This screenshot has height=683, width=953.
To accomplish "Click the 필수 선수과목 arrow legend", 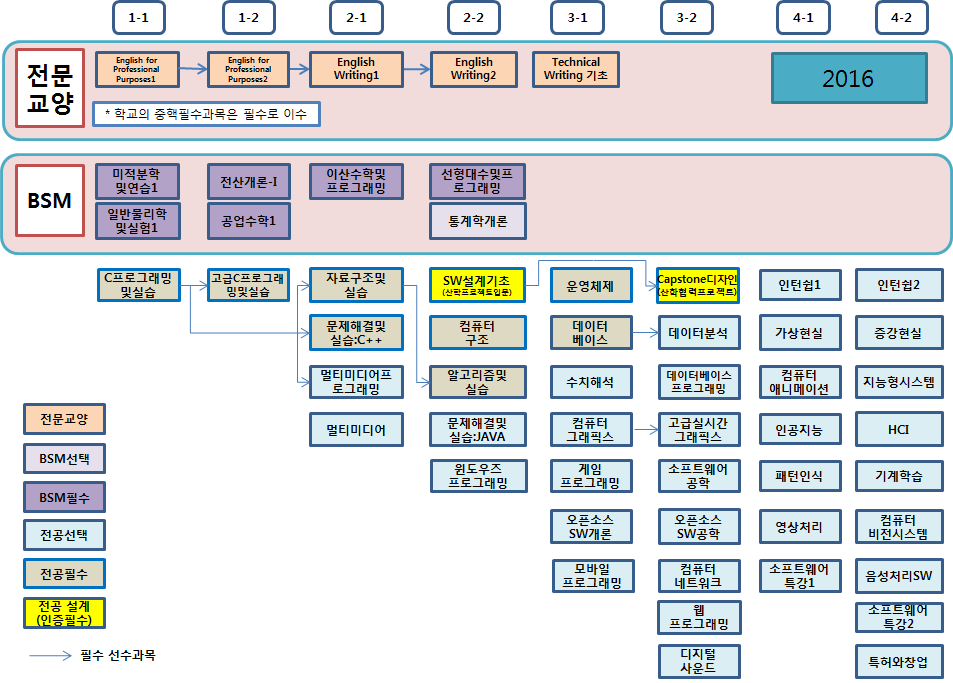I will click(x=93, y=656).
